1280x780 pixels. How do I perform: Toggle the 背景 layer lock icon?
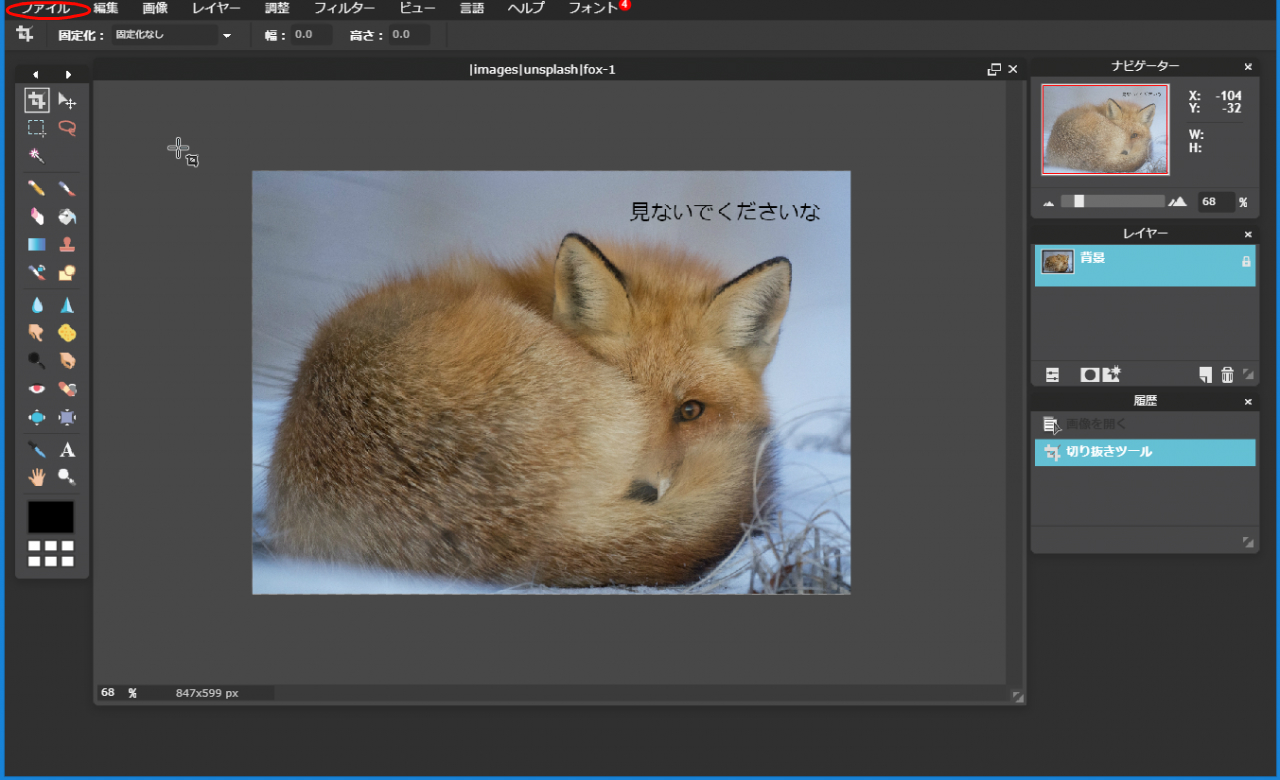pyautogui.click(x=1246, y=261)
